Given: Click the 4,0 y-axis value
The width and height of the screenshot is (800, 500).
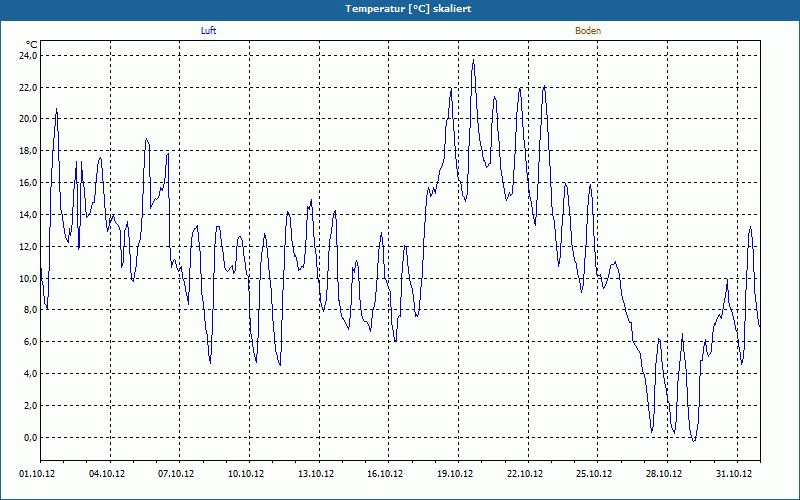Looking at the screenshot, I should 30,373.
